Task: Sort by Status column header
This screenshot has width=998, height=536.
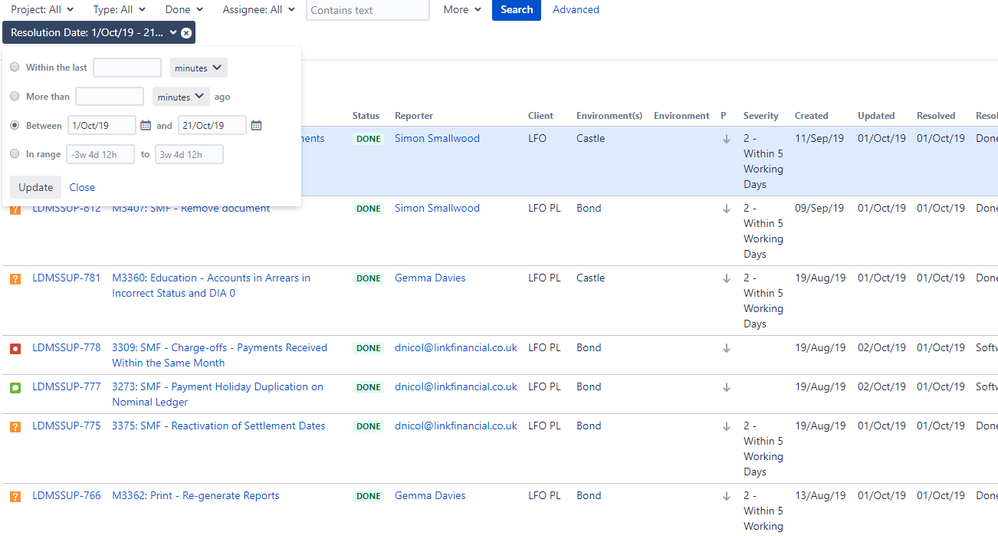Action: pyautogui.click(x=365, y=116)
